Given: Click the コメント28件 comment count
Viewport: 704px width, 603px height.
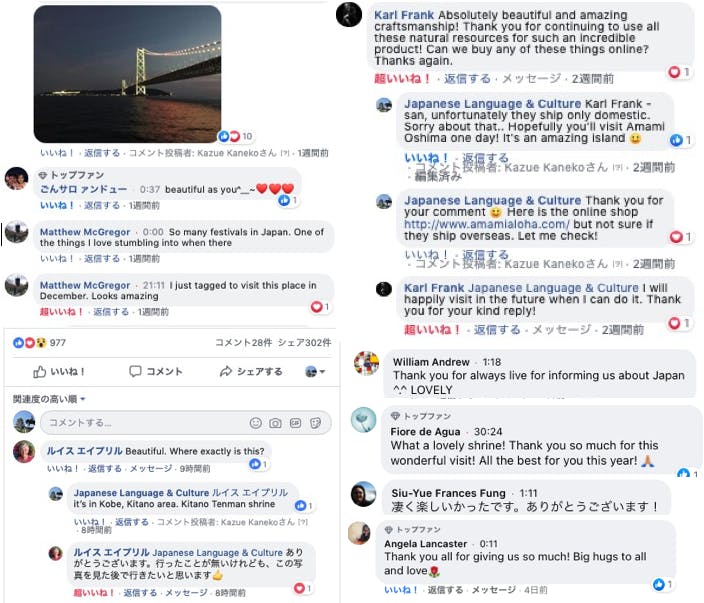Looking at the screenshot, I should (x=244, y=342).
